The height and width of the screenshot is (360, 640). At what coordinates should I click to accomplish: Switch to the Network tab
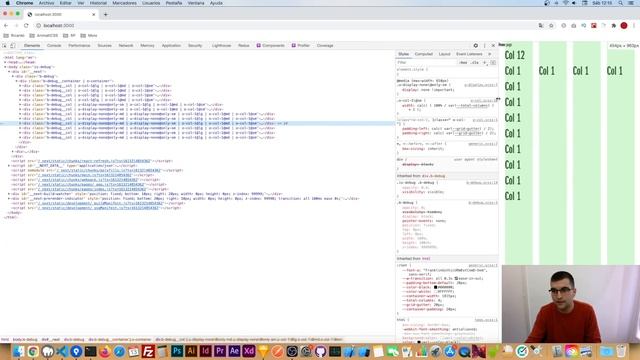126,46
